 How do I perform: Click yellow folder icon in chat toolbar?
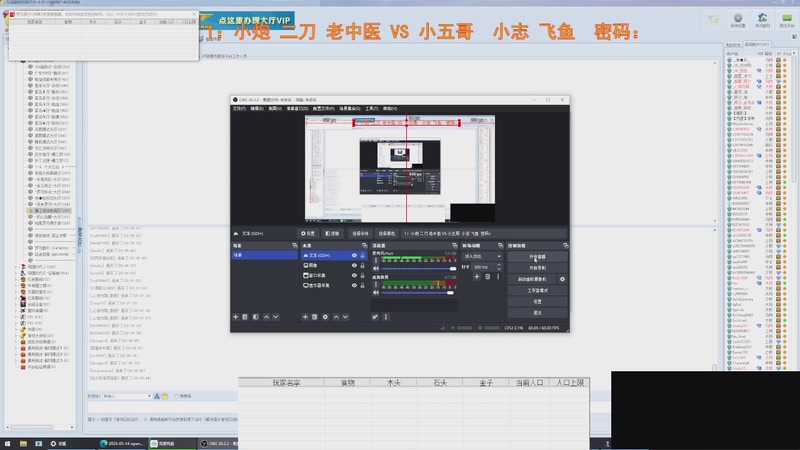[165, 396]
